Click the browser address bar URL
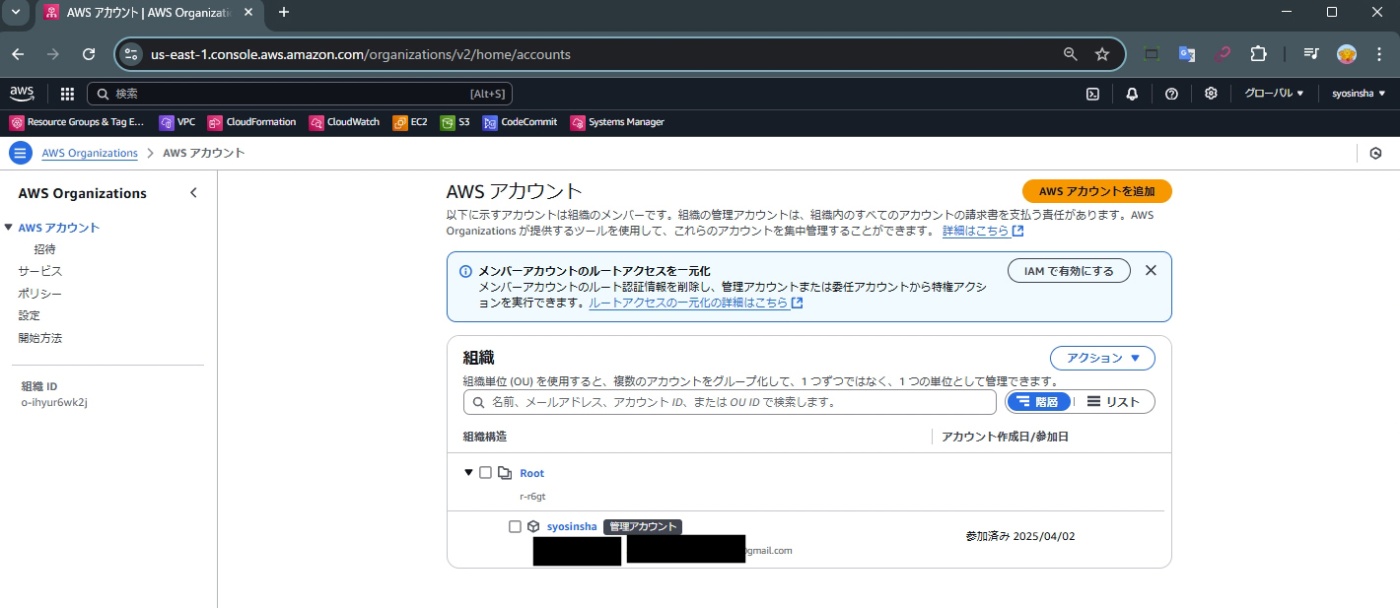This screenshot has width=1400, height=608. 360,55
